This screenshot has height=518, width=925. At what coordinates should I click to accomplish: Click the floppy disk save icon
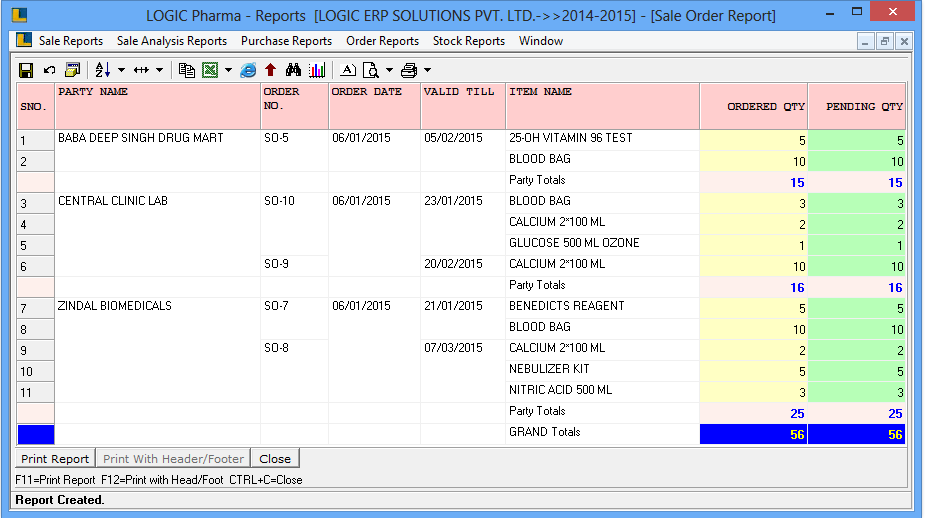pos(25,71)
